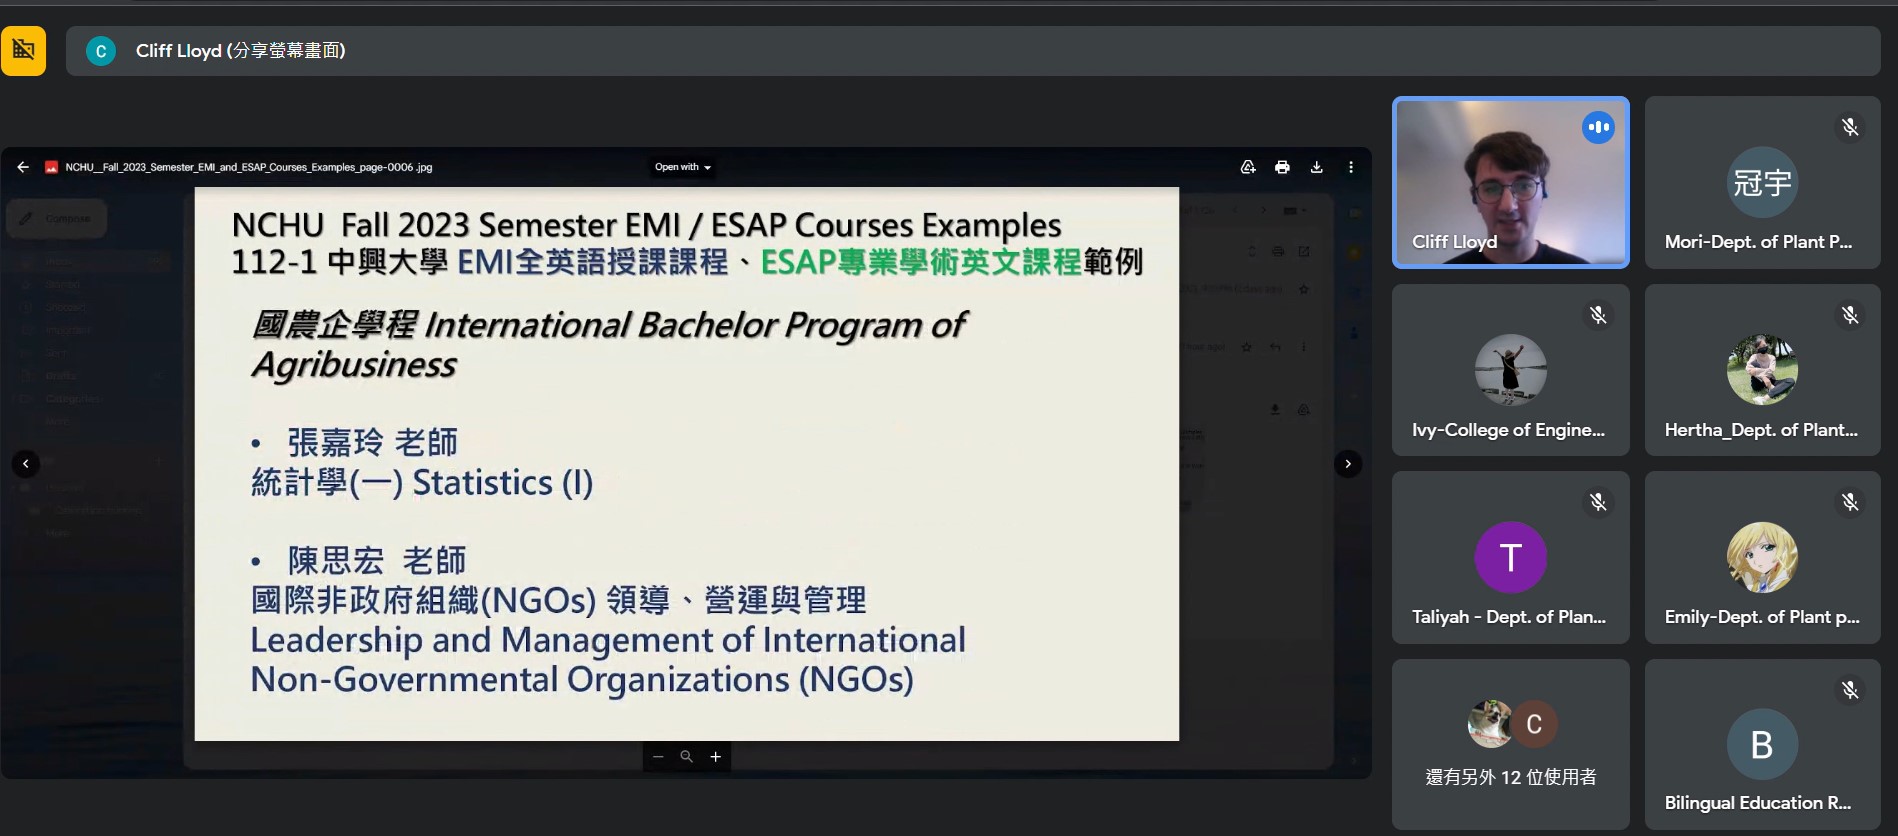The width and height of the screenshot is (1898, 836).
Task: Click the muted mic icon on Taliyah's tile
Action: click(1598, 502)
